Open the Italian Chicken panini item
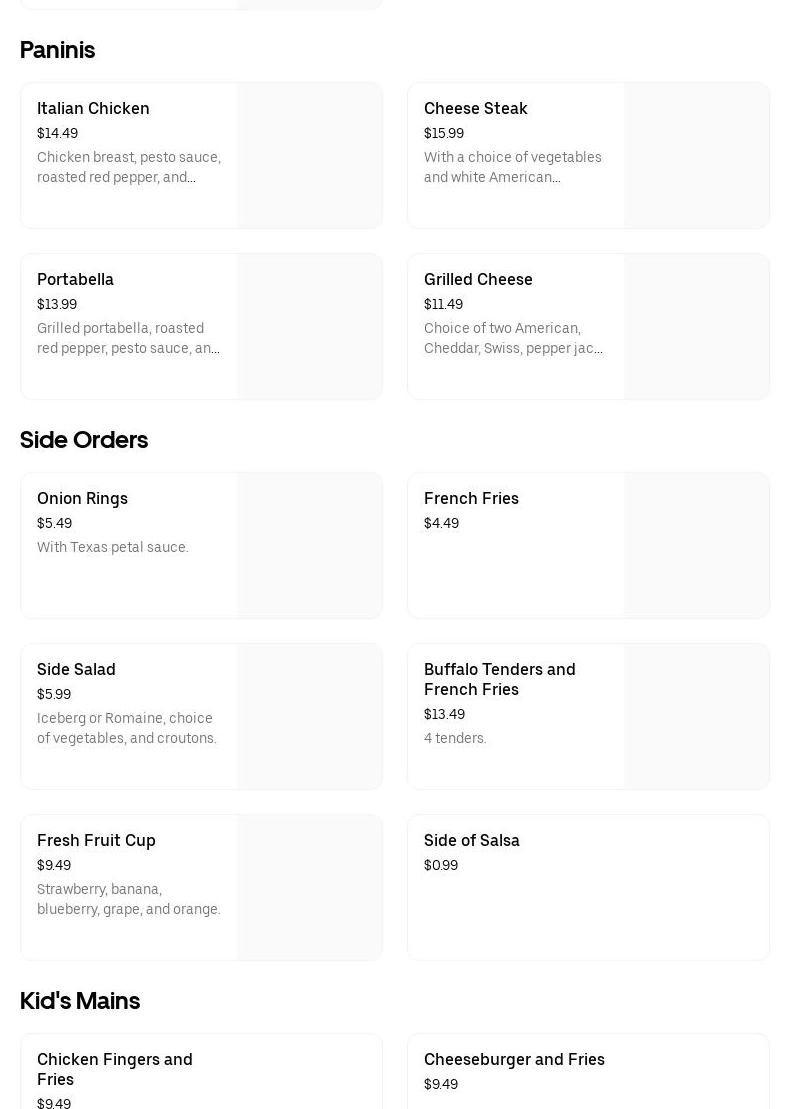 [x=93, y=108]
